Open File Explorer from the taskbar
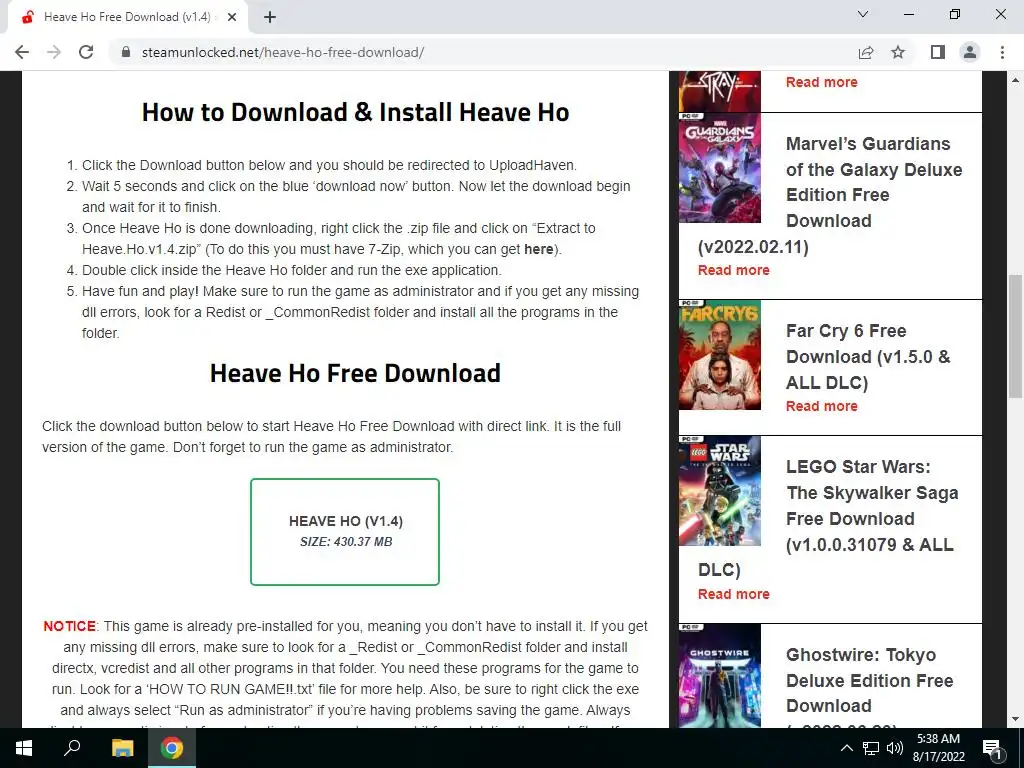Screen dimensions: 1024x768 pos(122,748)
